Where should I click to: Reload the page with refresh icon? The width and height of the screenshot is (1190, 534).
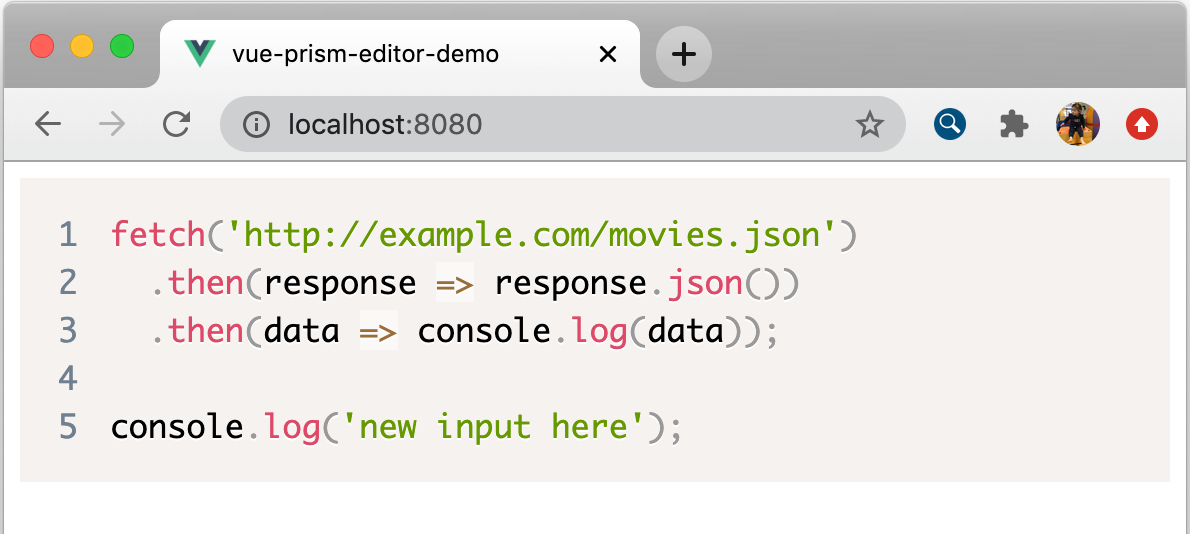177,124
